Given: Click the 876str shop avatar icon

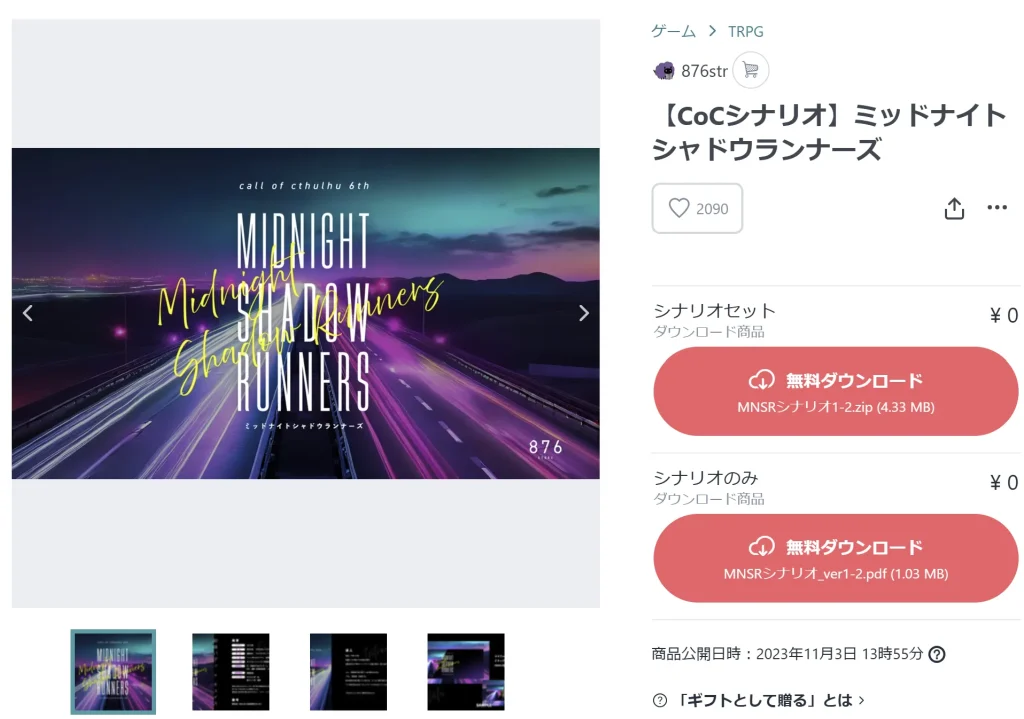Looking at the screenshot, I should pos(664,71).
